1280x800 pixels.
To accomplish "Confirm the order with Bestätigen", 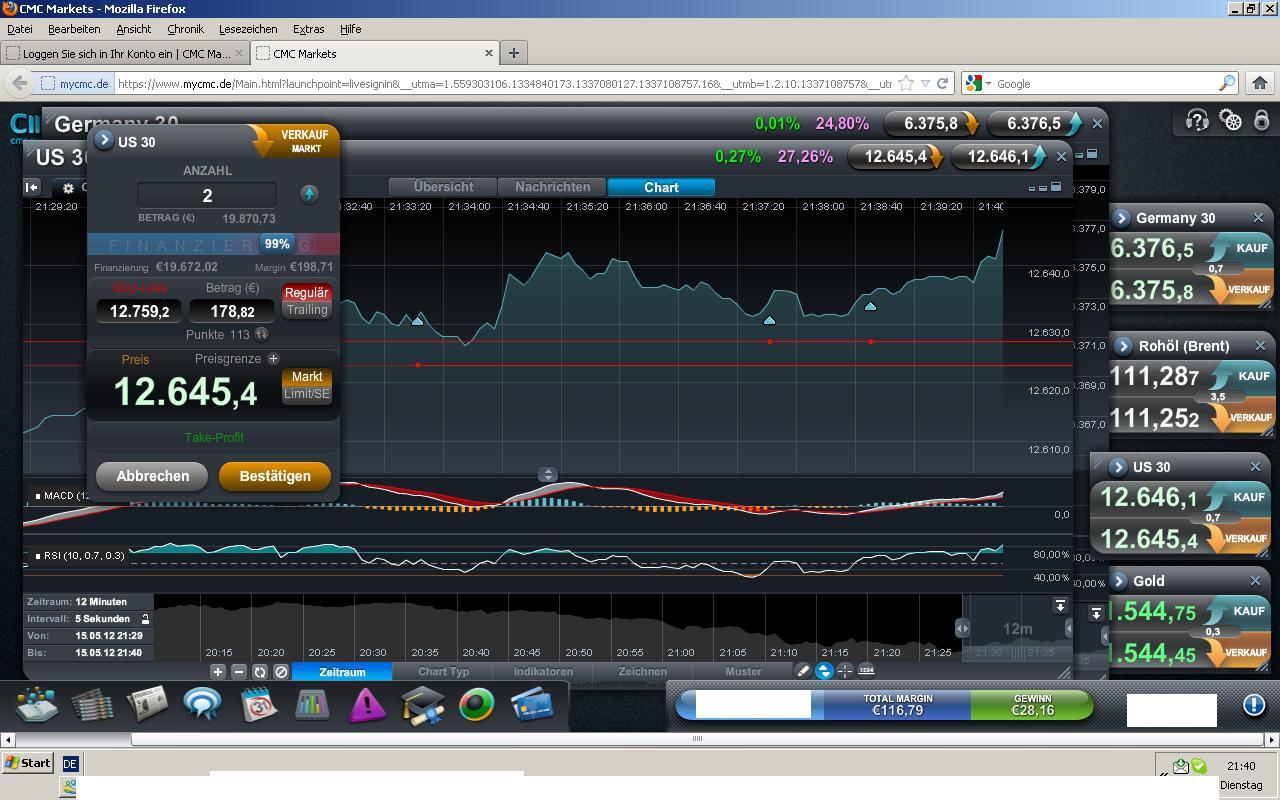I will point(274,476).
